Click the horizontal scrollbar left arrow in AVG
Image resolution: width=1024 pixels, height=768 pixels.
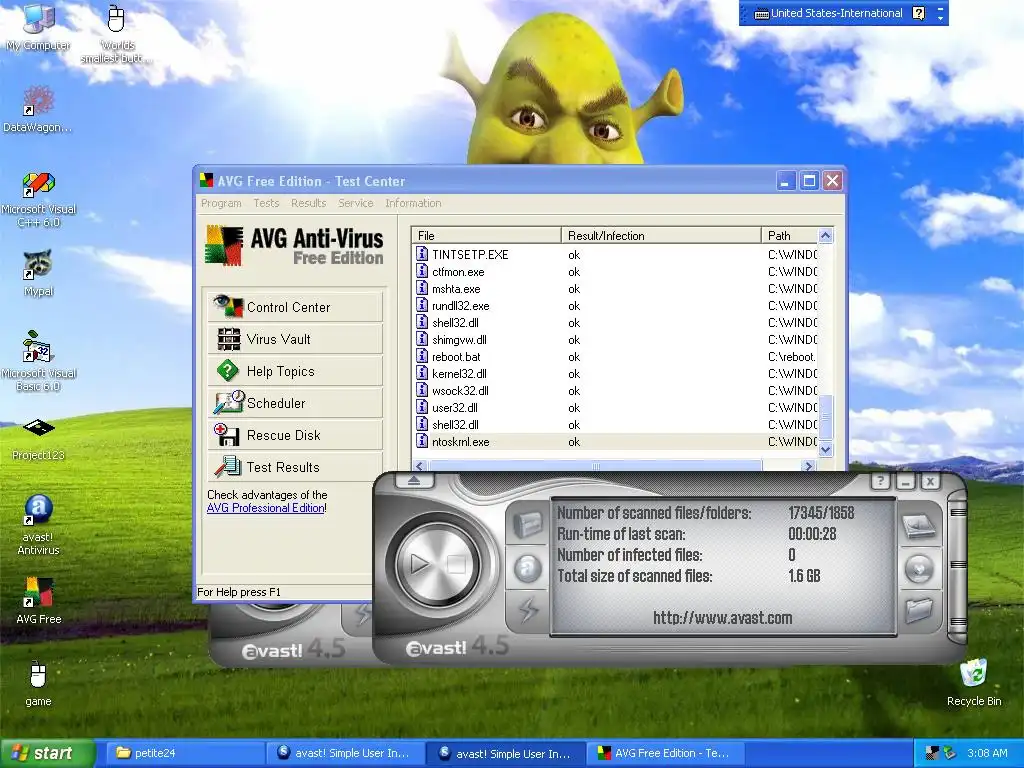pyautogui.click(x=420, y=466)
